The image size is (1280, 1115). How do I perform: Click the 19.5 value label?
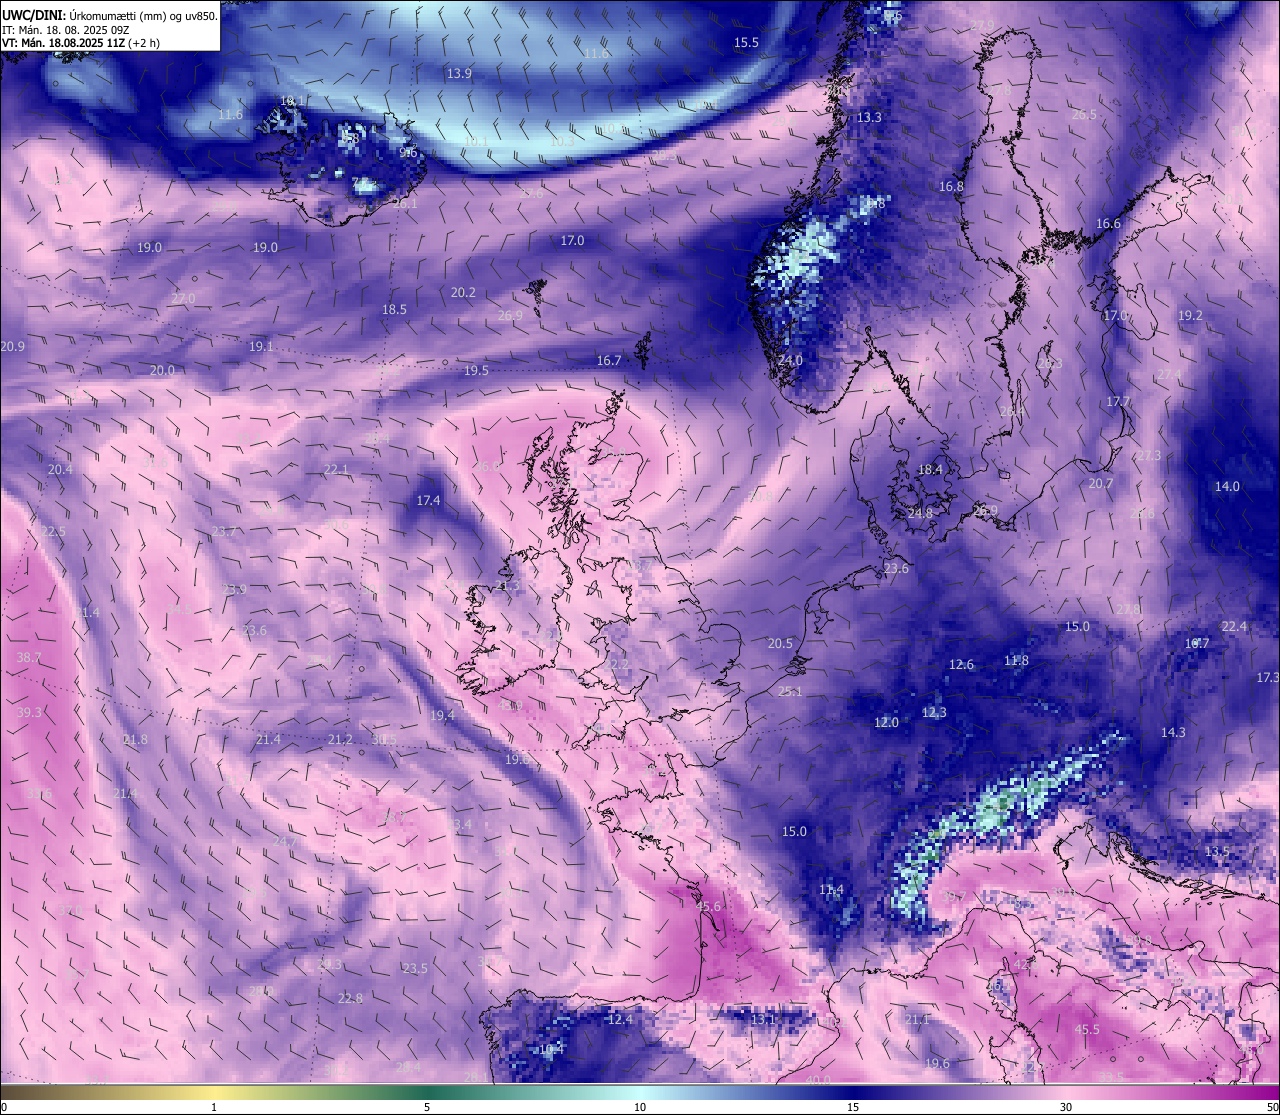coord(476,371)
